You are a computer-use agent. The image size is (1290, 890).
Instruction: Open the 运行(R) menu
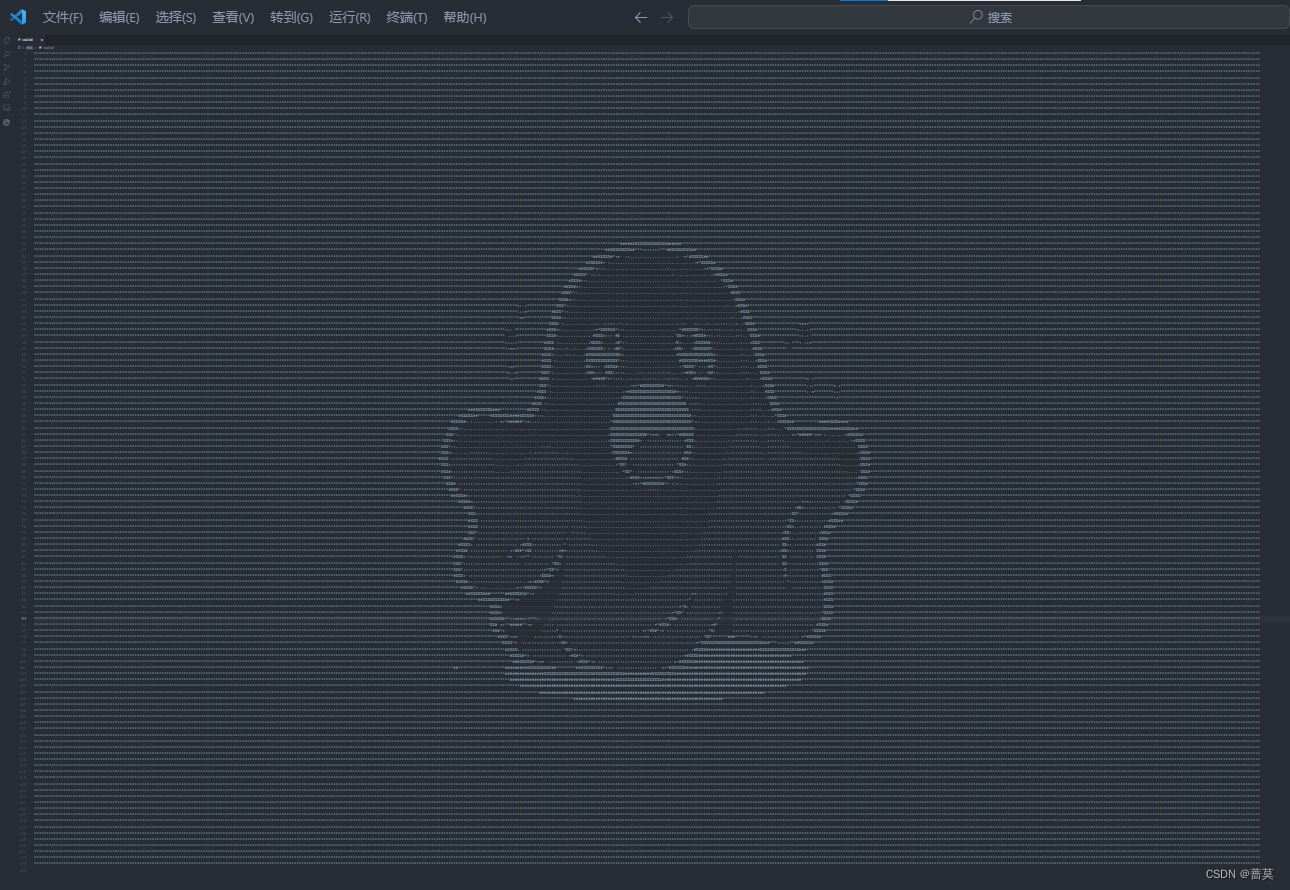click(x=349, y=17)
